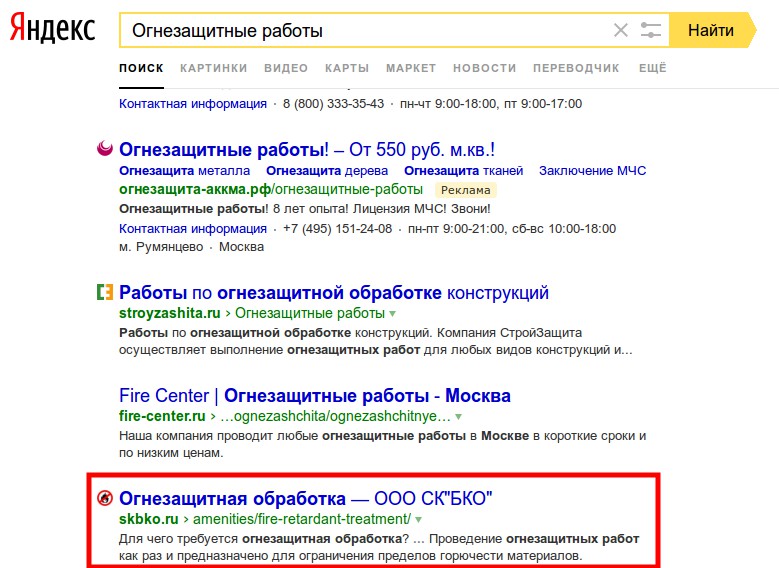This screenshot has width=779, height=568.
Task: Open the Переводчик tab
Action: click(576, 68)
